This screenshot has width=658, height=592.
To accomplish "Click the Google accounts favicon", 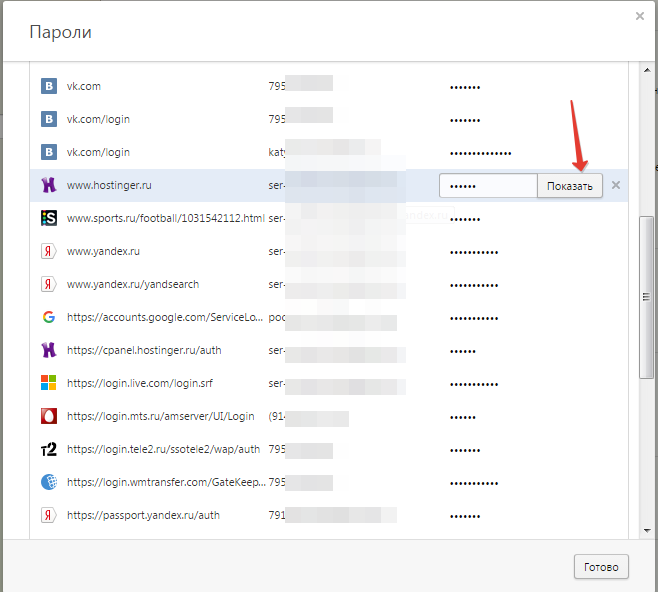I will point(49,317).
